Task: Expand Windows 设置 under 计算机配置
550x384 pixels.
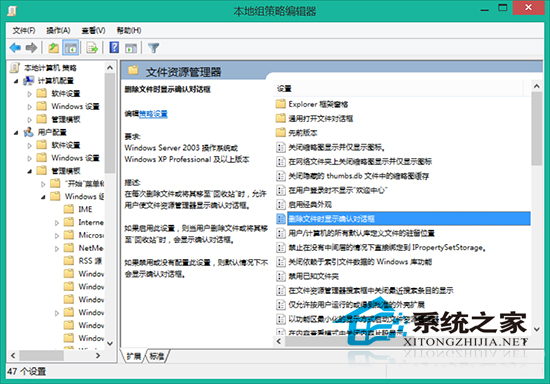Action: tap(30, 107)
